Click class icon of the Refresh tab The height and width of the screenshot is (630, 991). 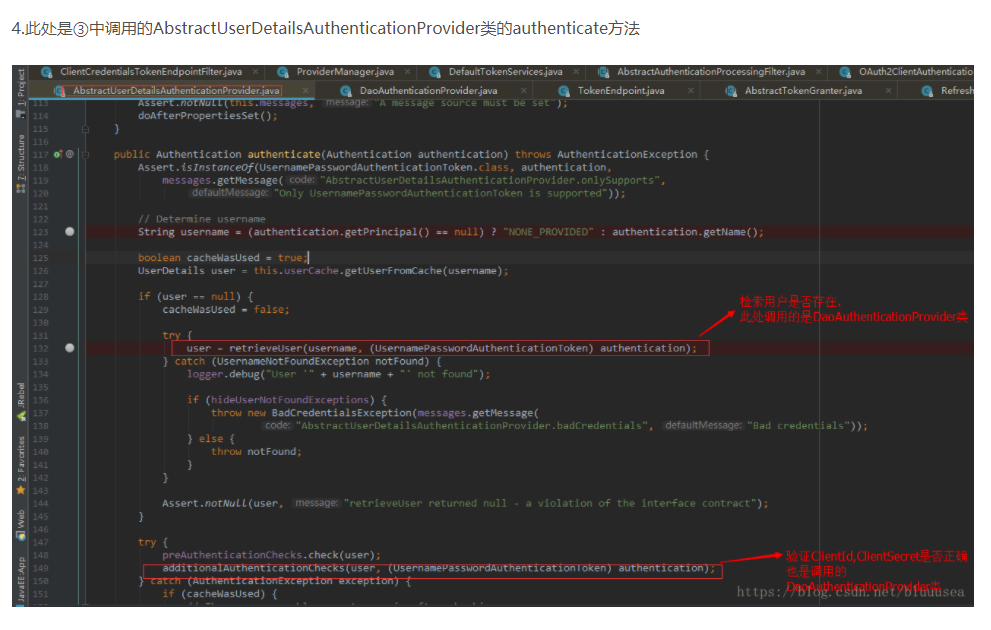tap(927, 91)
